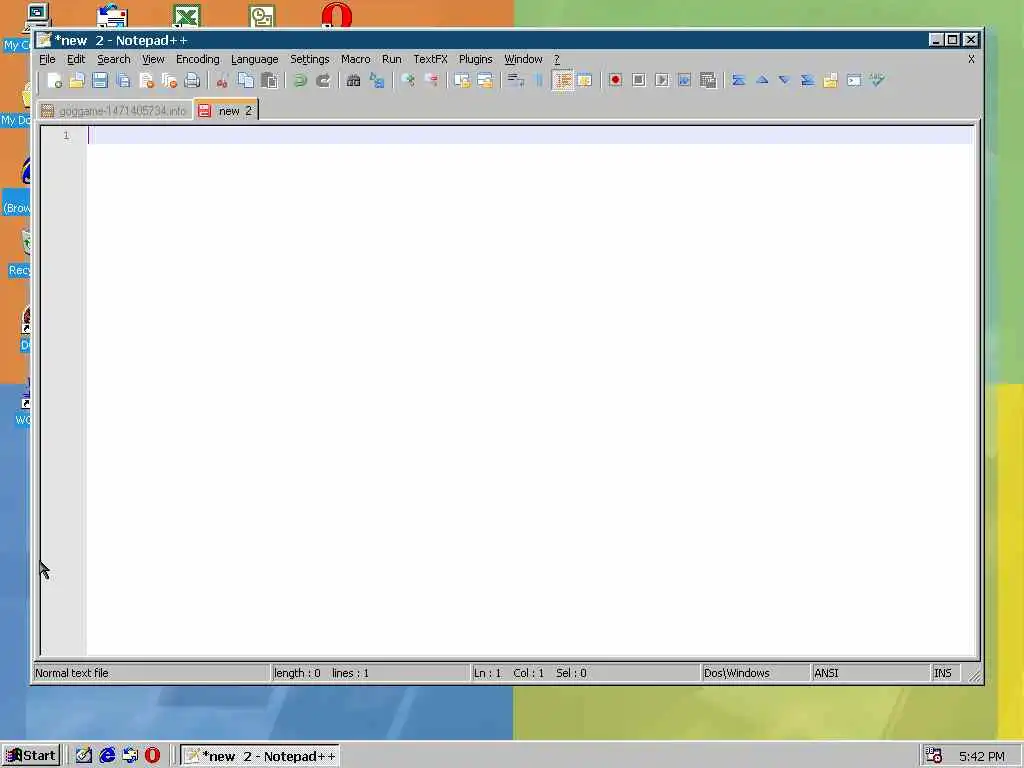The image size is (1024, 768).
Task: Start macro recording with red circle button
Action: point(615,80)
